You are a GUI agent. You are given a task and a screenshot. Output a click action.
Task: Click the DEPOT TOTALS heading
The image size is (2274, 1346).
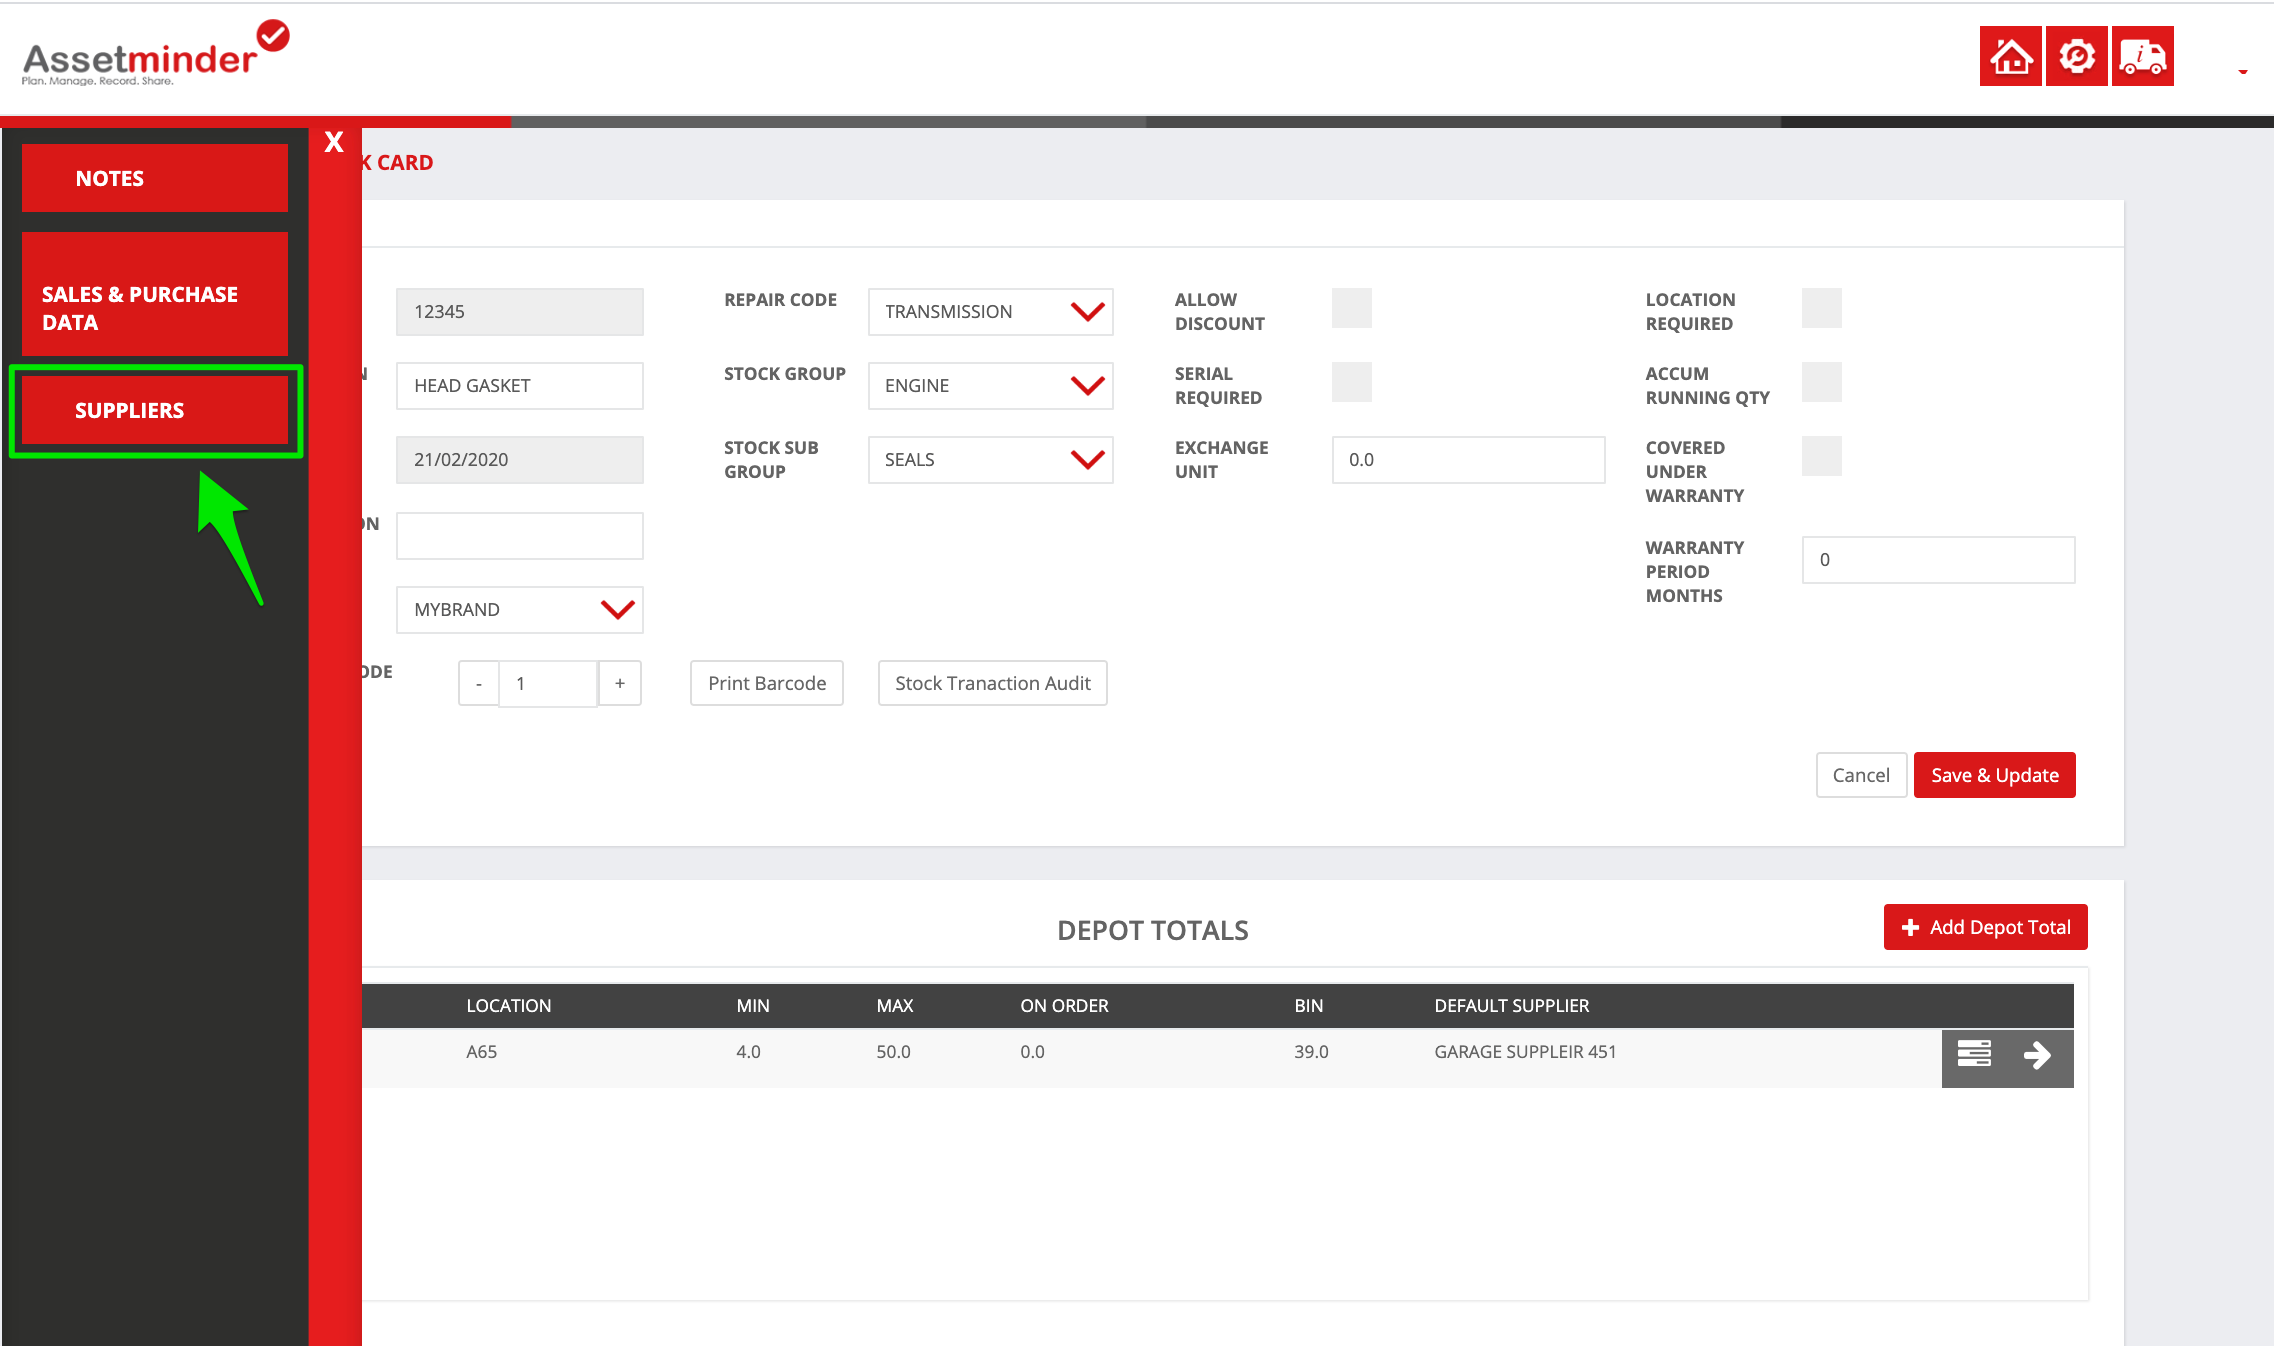1153,931
